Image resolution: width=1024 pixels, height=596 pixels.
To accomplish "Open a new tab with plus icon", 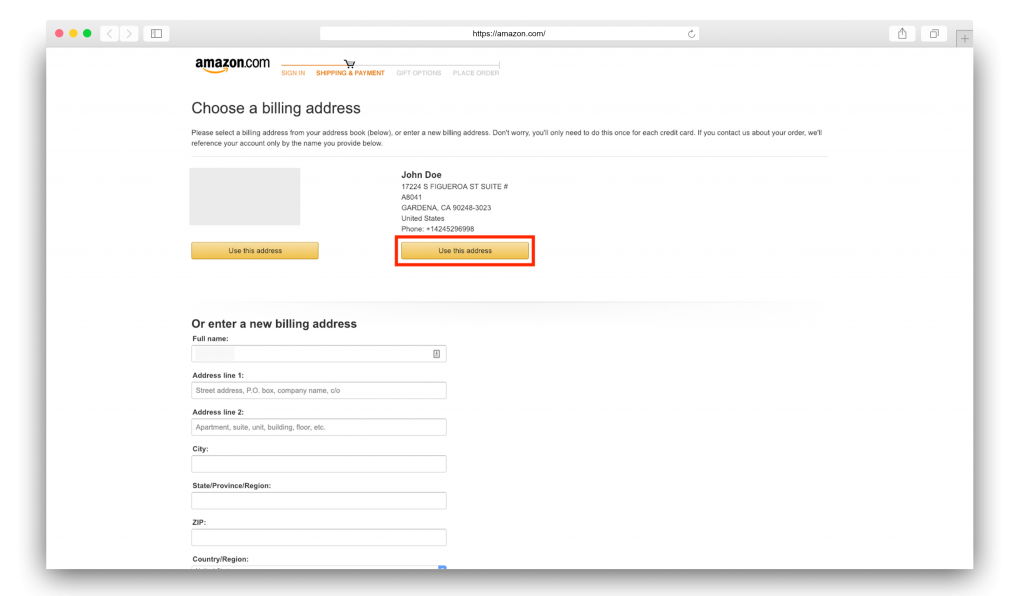I will tap(965, 39).
